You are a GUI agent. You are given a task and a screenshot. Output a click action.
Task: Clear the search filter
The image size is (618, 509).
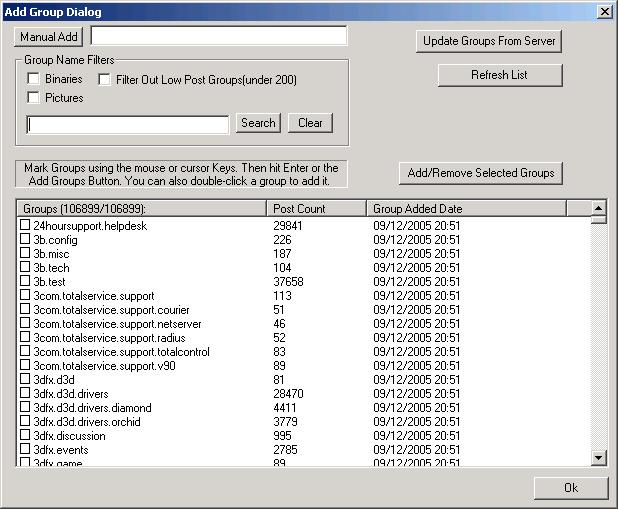click(x=310, y=123)
